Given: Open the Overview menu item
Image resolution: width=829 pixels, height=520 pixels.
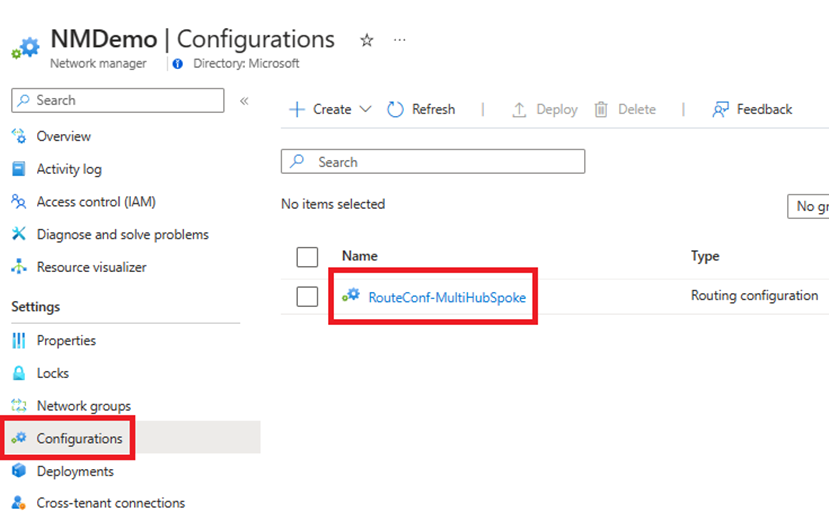Looking at the screenshot, I should (63, 136).
